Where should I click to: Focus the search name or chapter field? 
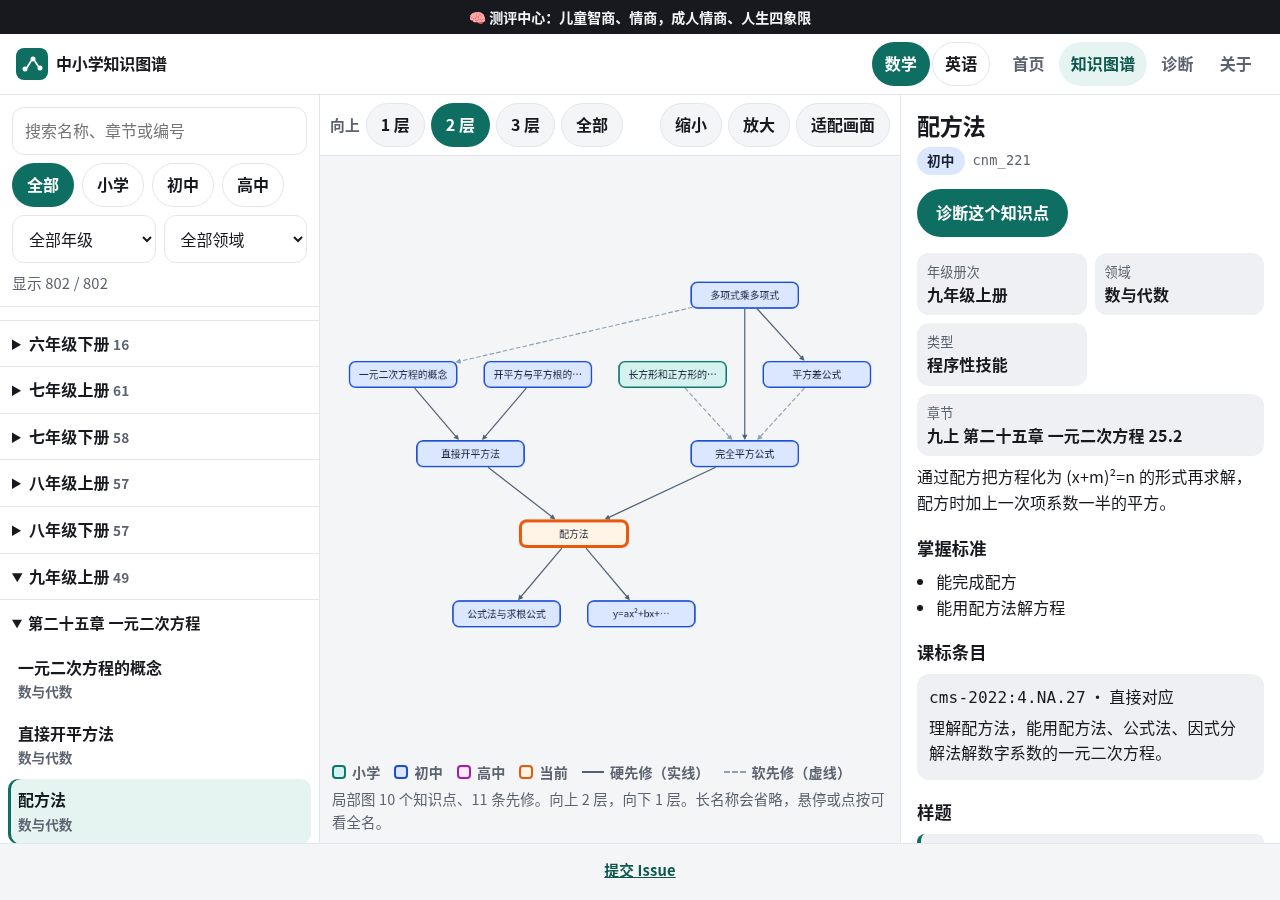click(x=159, y=131)
